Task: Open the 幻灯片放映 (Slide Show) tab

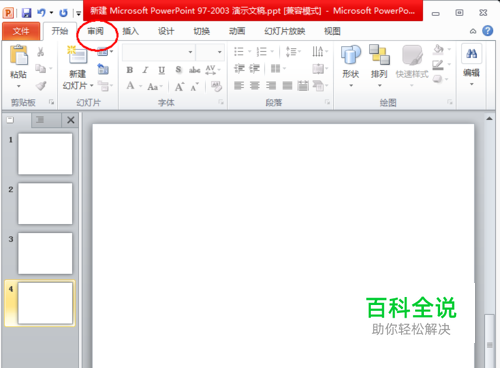Action: click(x=285, y=31)
